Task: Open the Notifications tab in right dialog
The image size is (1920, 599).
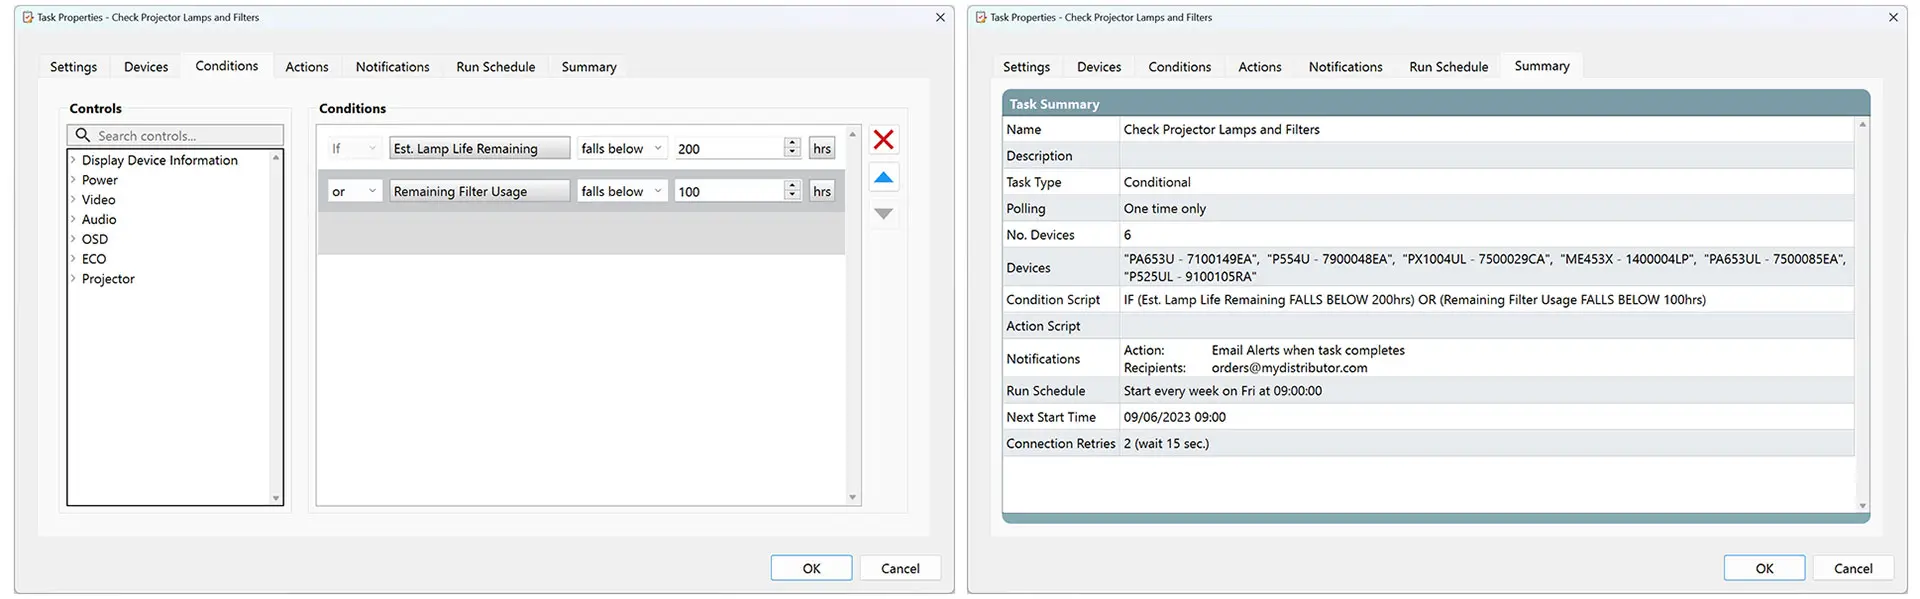Action: [1345, 67]
